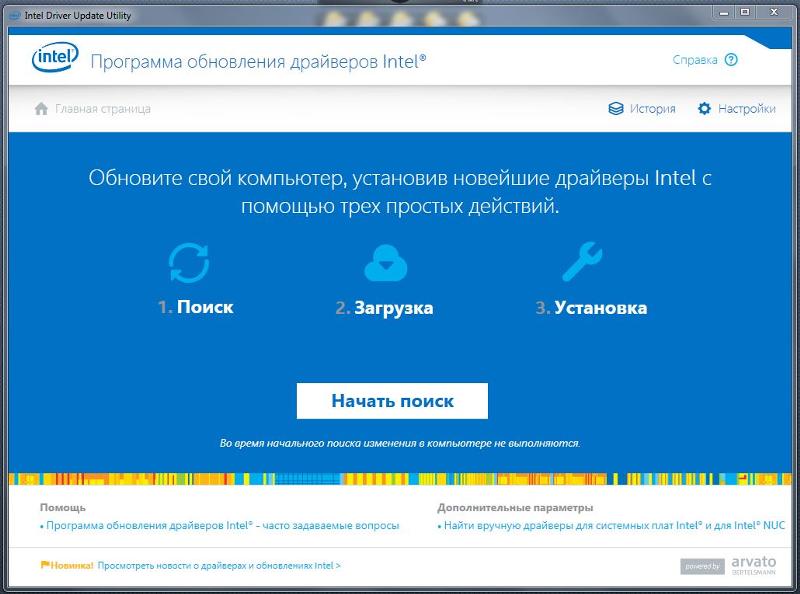Image resolution: width=800 pixels, height=594 pixels.
Task: Open Просмотреть новости о драйверах link
Action: 219,565
